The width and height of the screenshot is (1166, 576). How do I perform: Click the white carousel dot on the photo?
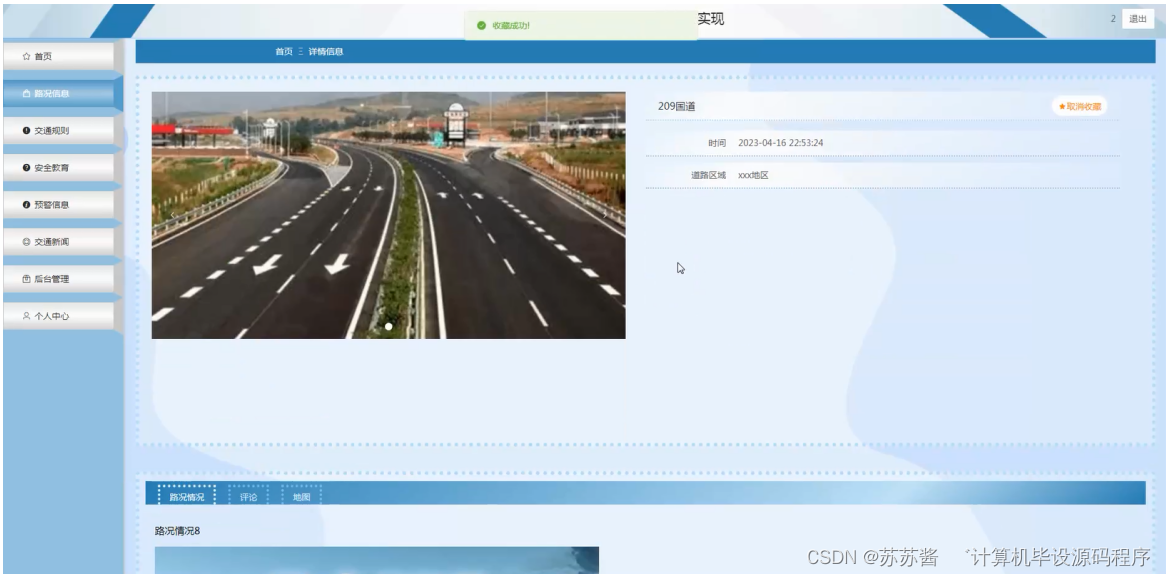tap(388, 324)
